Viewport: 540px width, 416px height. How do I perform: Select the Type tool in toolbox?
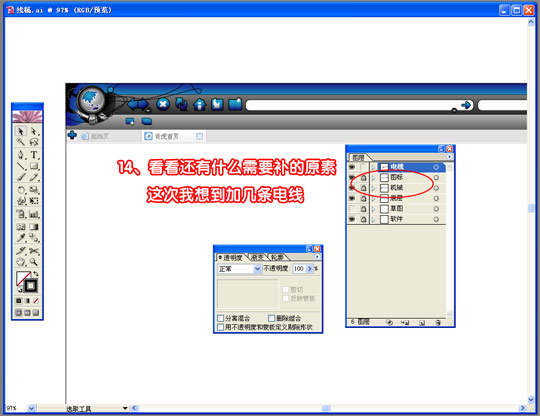pos(34,155)
